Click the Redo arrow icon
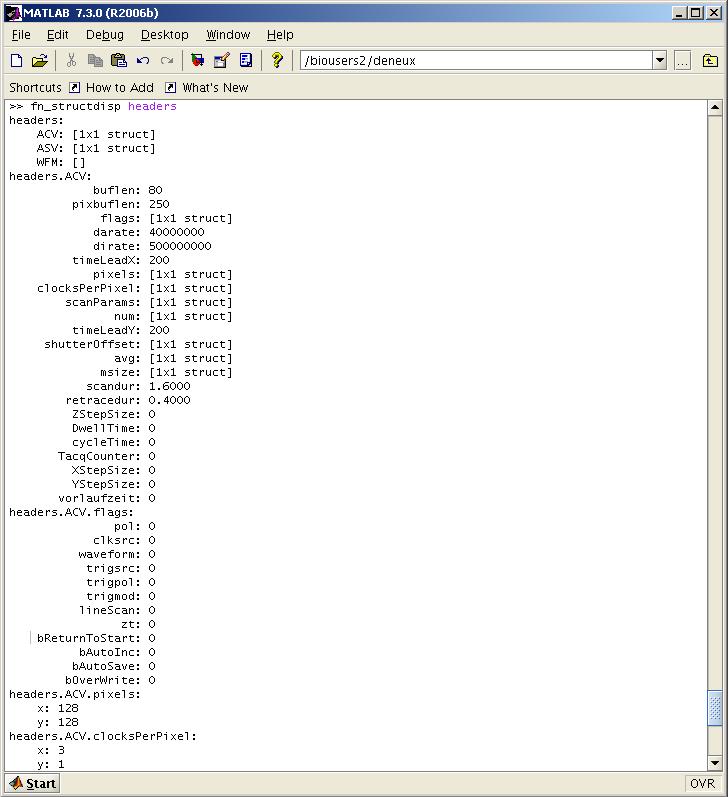The width and height of the screenshot is (728, 797). click(x=167, y=60)
